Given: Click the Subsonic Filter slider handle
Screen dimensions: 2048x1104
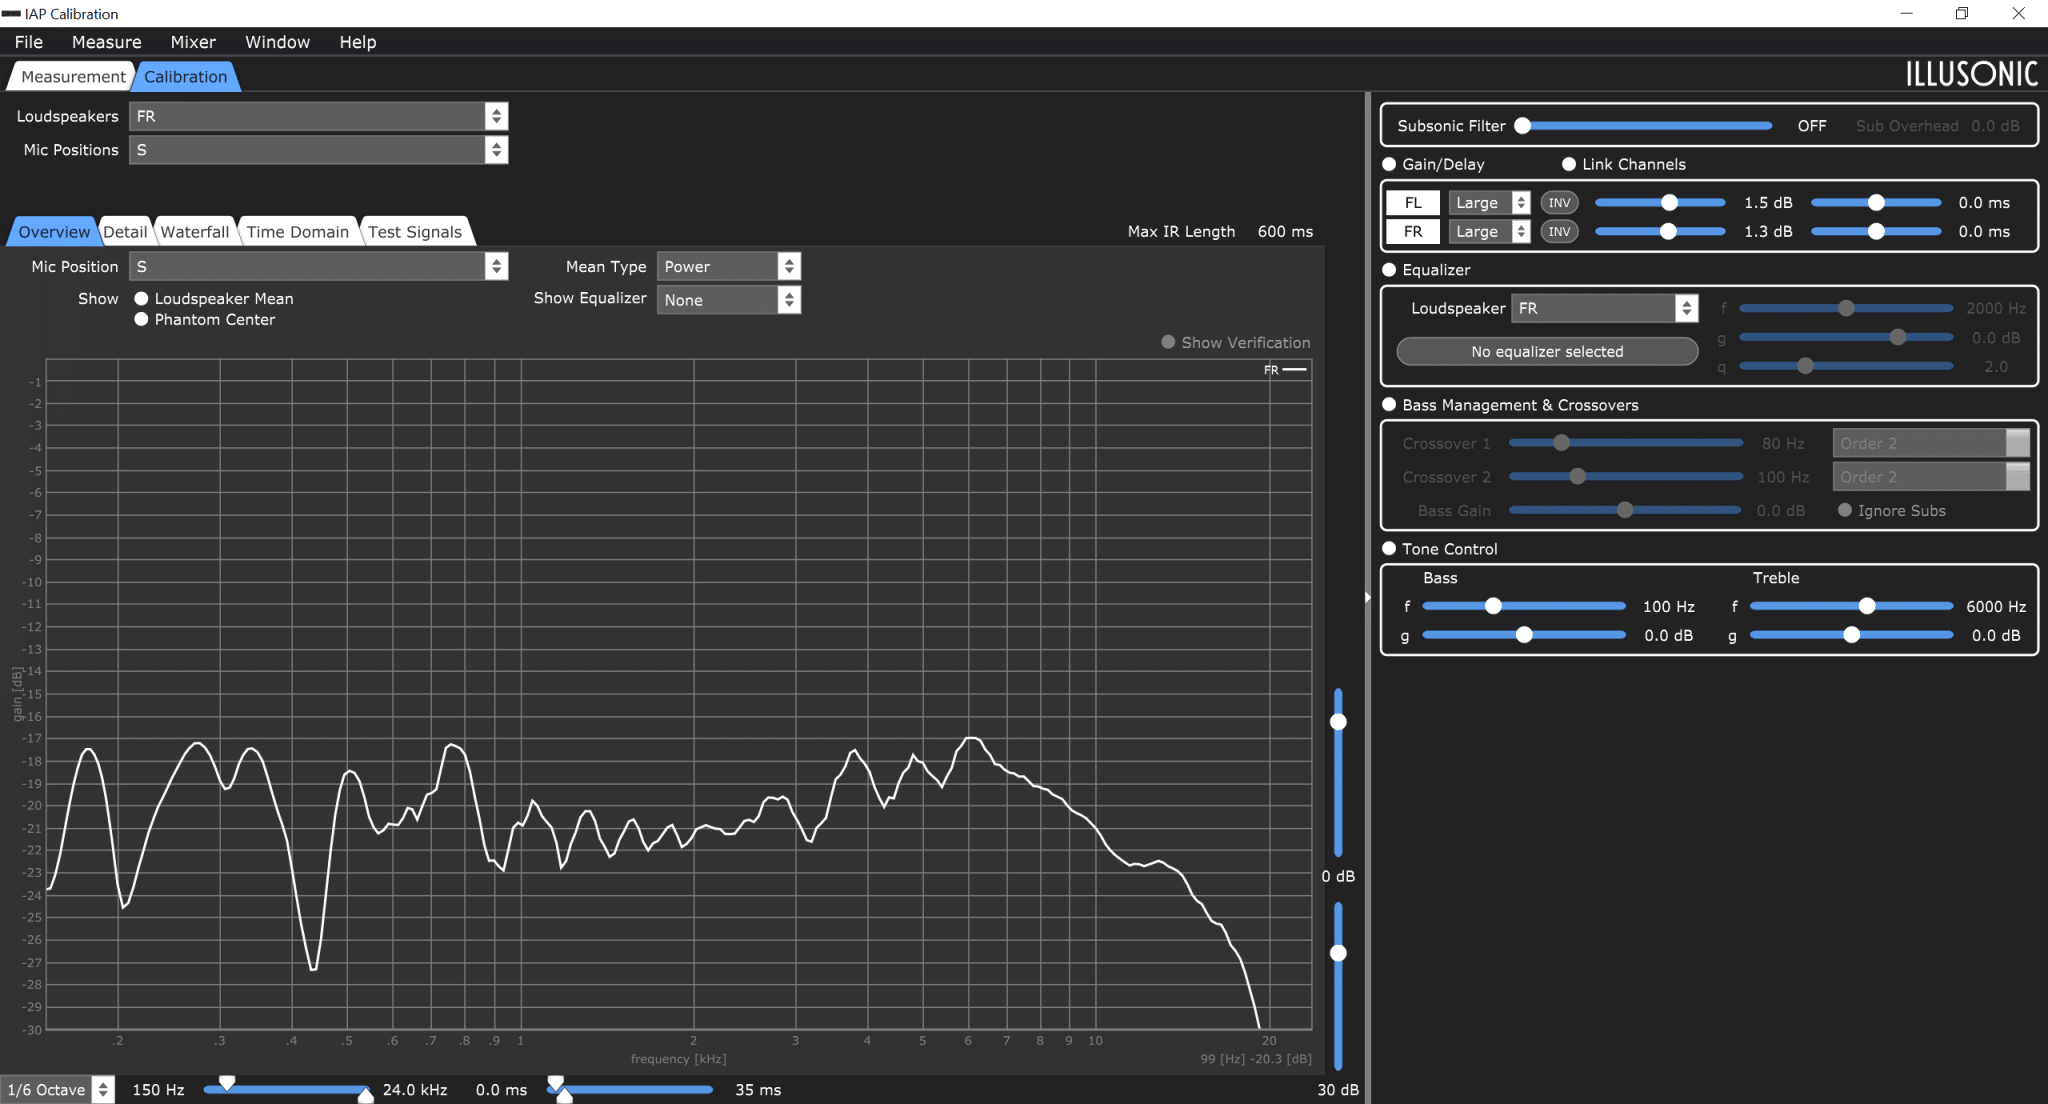Looking at the screenshot, I should pyautogui.click(x=1522, y=126).
